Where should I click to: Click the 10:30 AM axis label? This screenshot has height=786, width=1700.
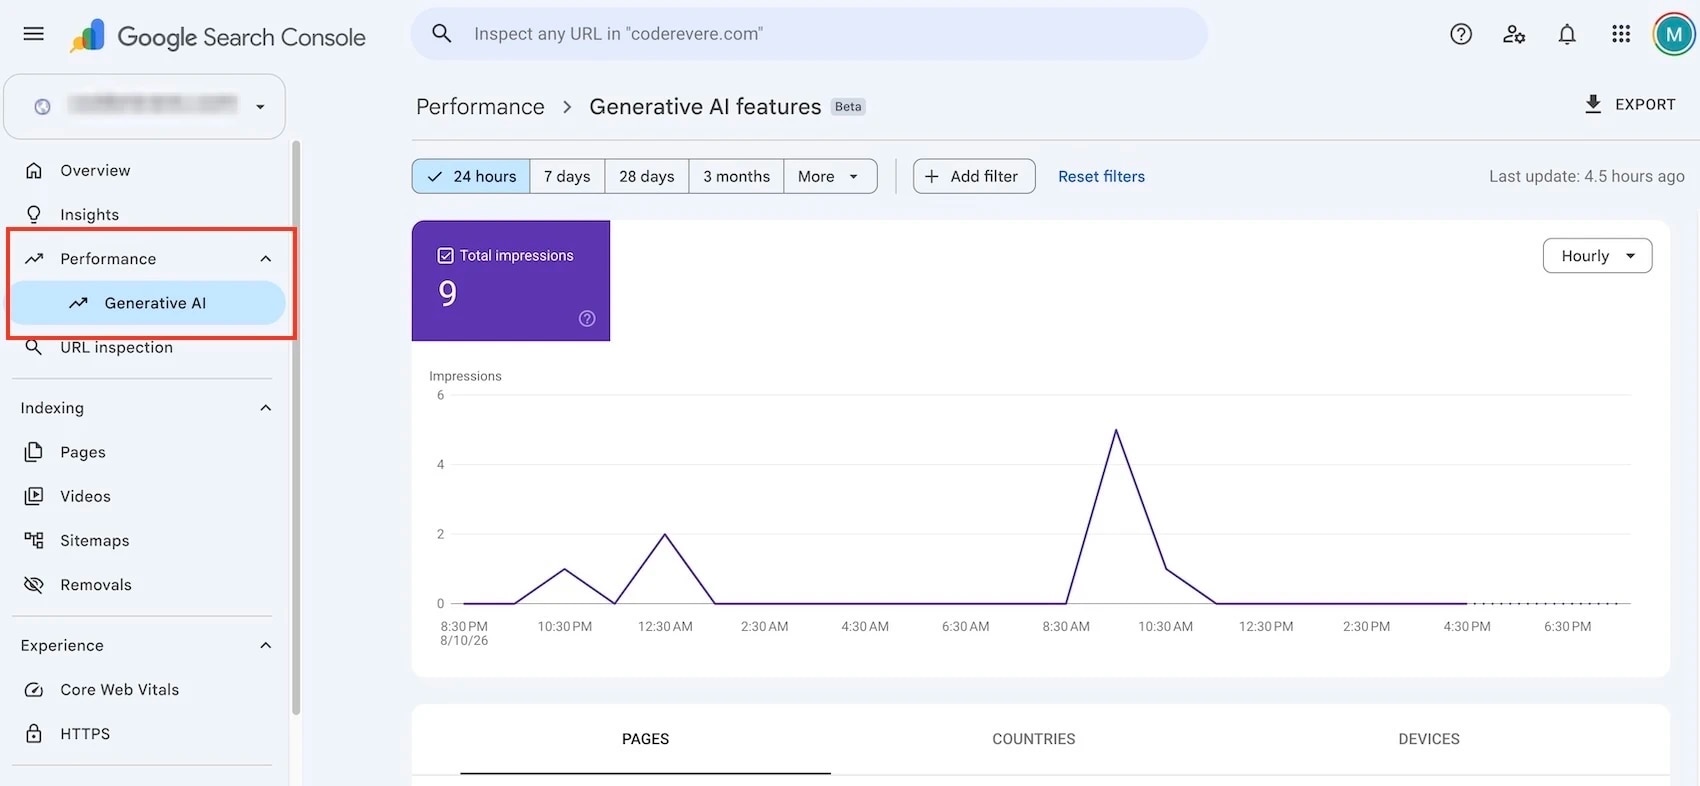(1165, 627)
